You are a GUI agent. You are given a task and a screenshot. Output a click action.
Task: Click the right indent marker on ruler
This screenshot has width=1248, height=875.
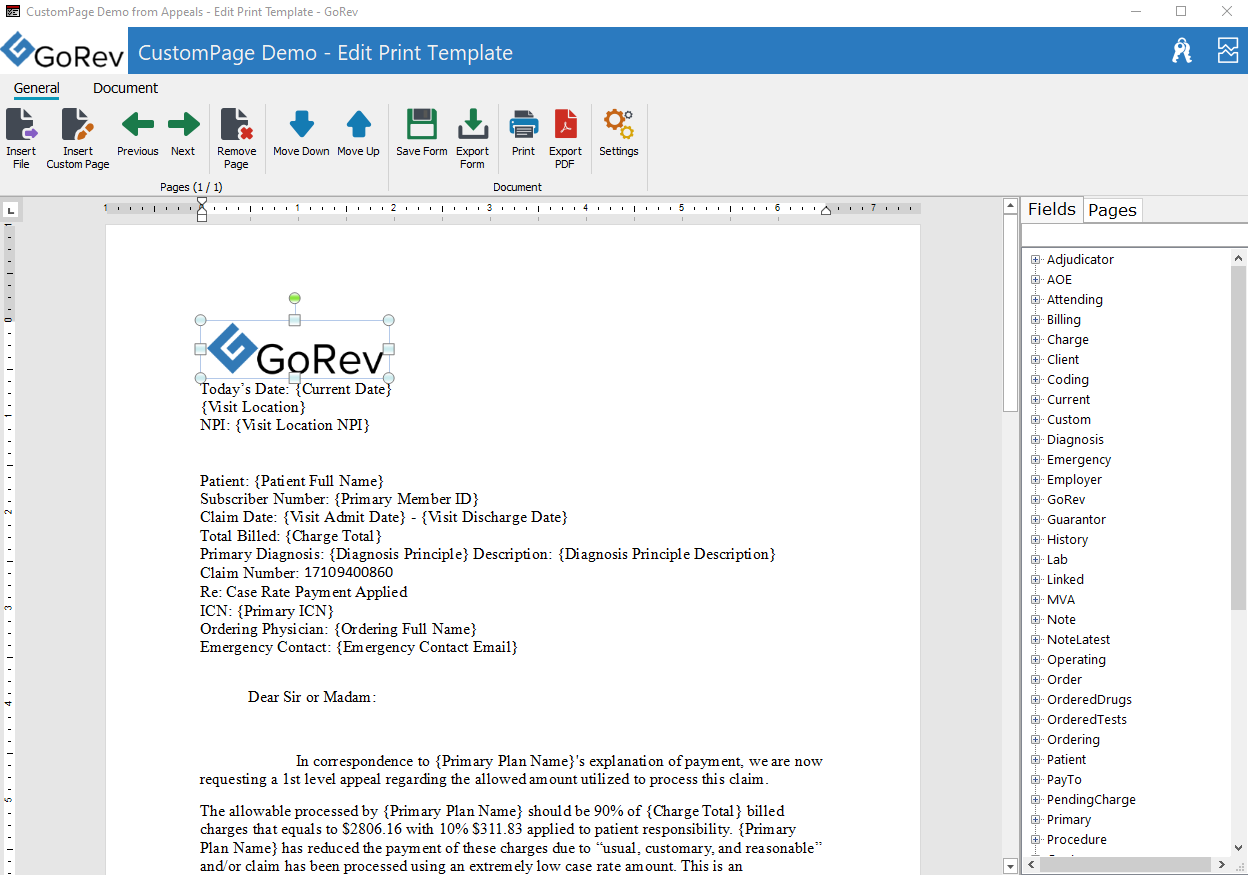coord(826,210)
